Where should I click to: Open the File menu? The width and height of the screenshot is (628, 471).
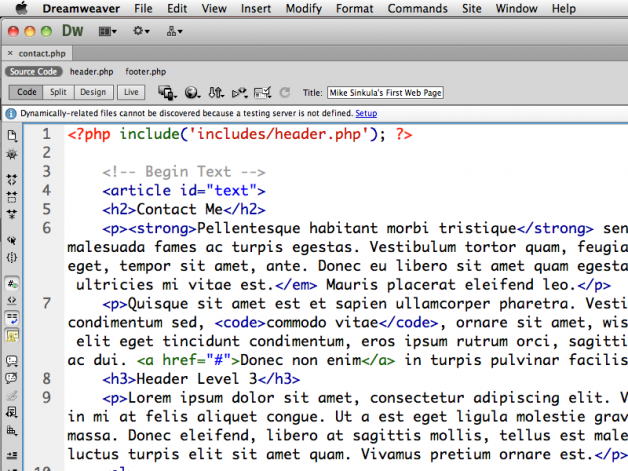tap(143, 8)
